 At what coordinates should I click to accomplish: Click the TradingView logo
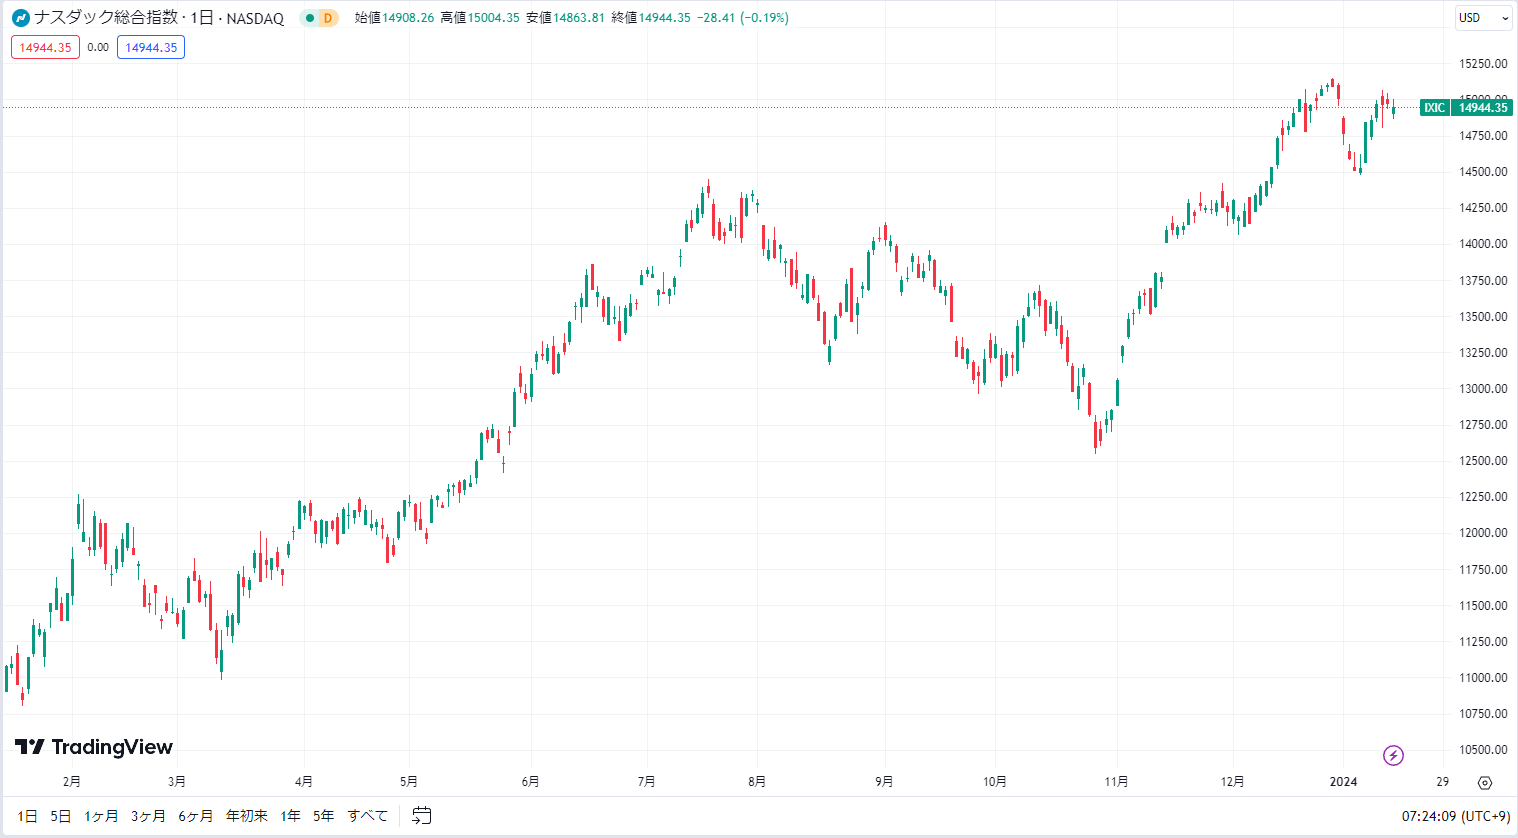pos(94,747)
